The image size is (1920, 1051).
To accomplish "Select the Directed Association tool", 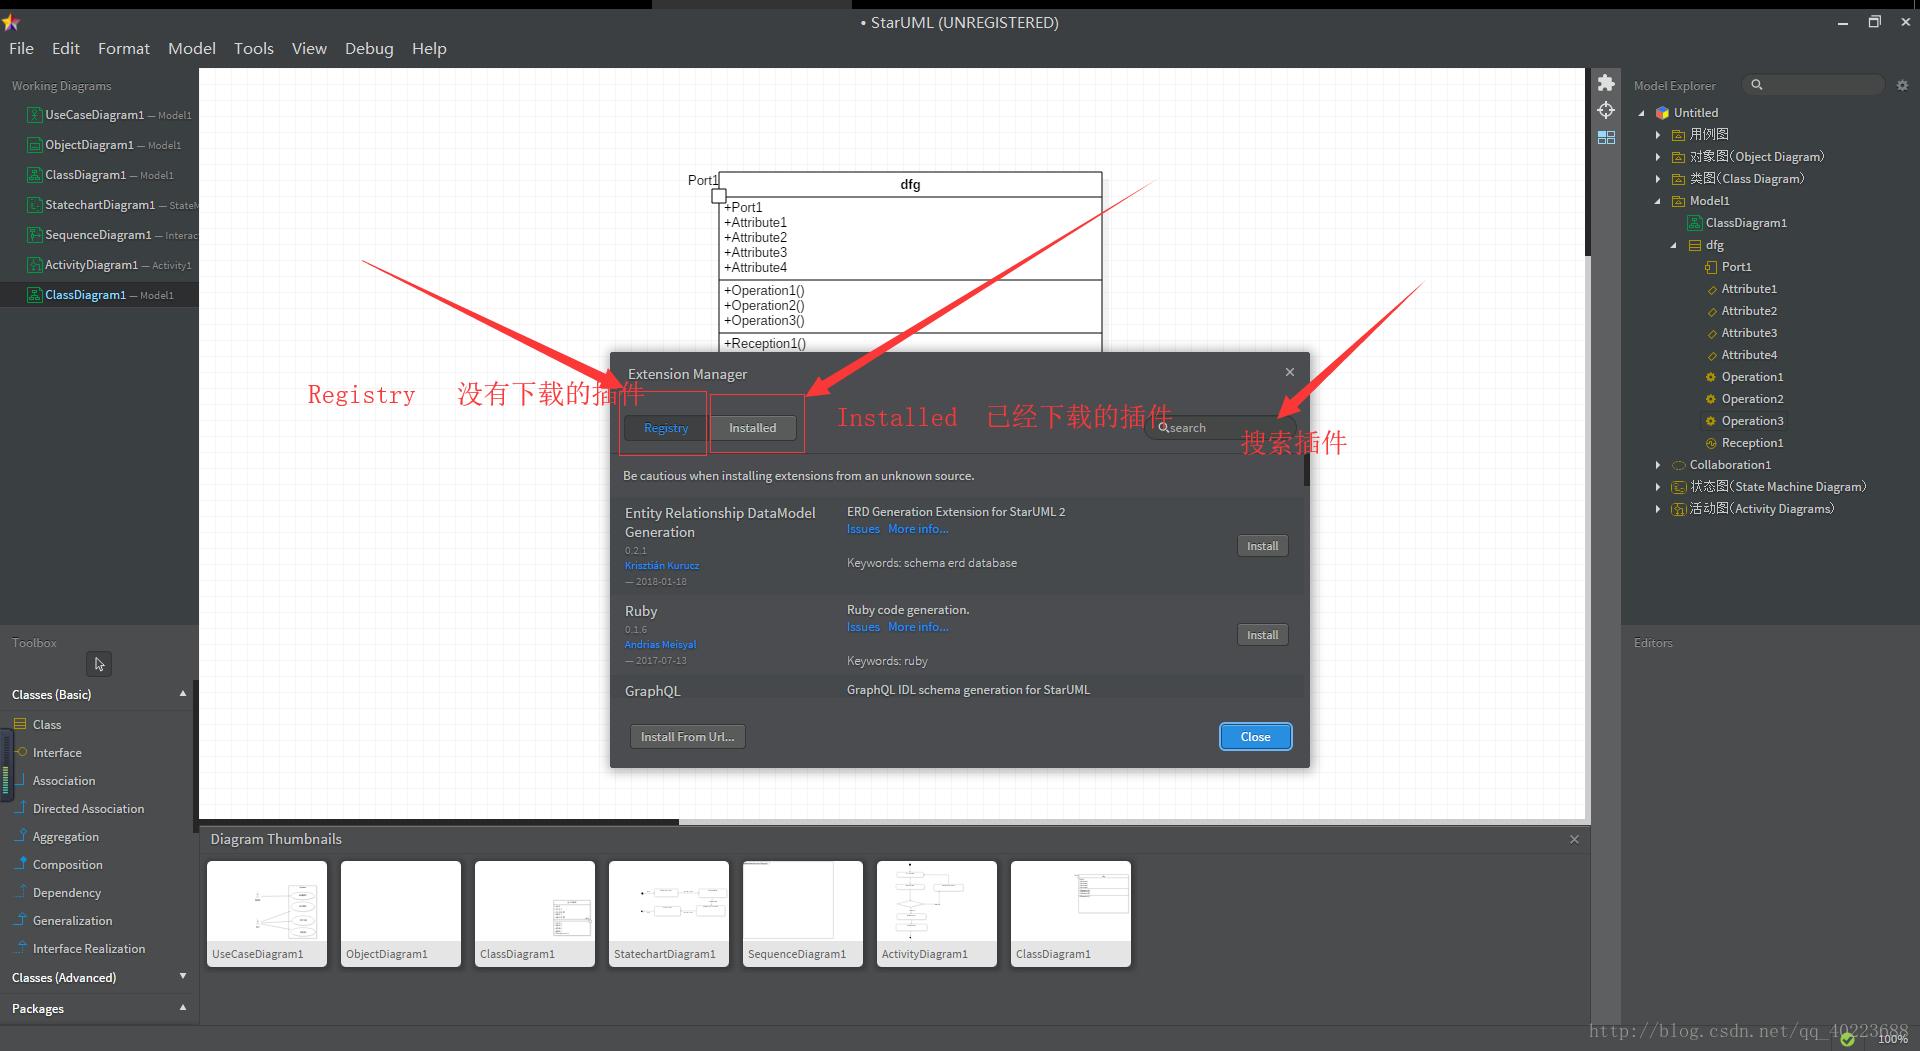I will tap(88, 808).
